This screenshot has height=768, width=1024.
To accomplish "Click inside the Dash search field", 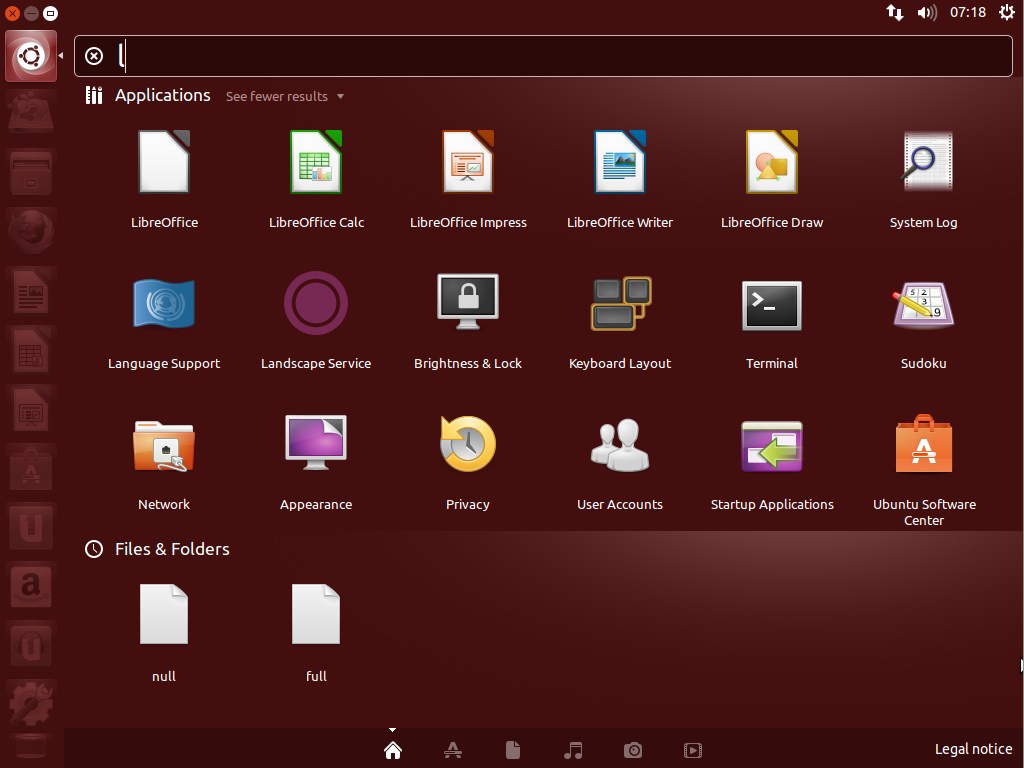I will [560, 56].
